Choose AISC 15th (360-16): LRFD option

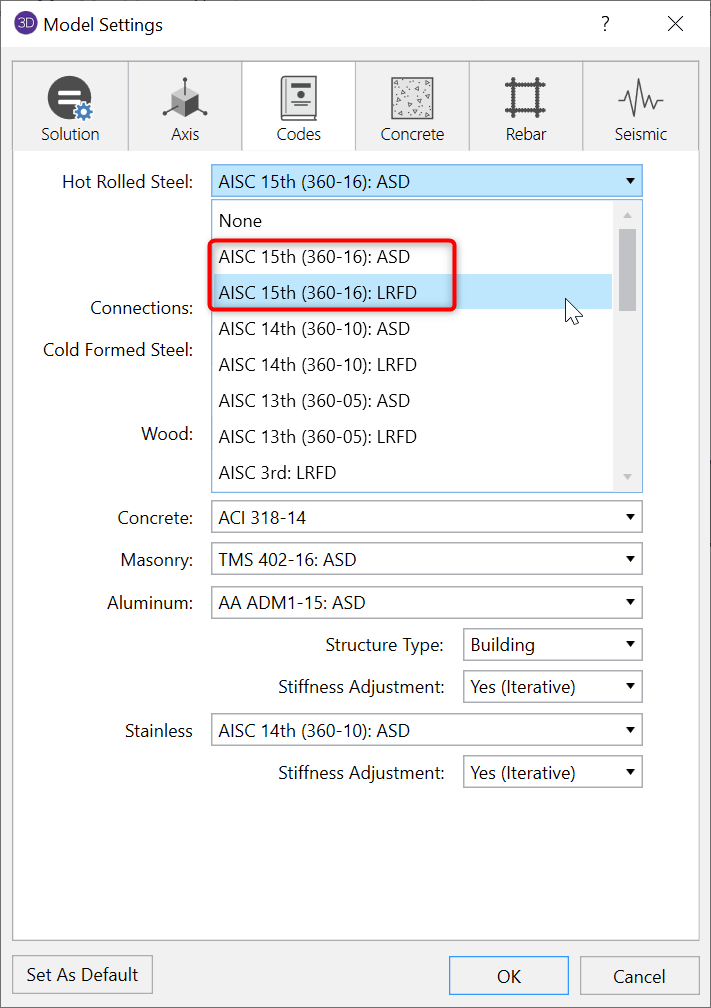317,293
